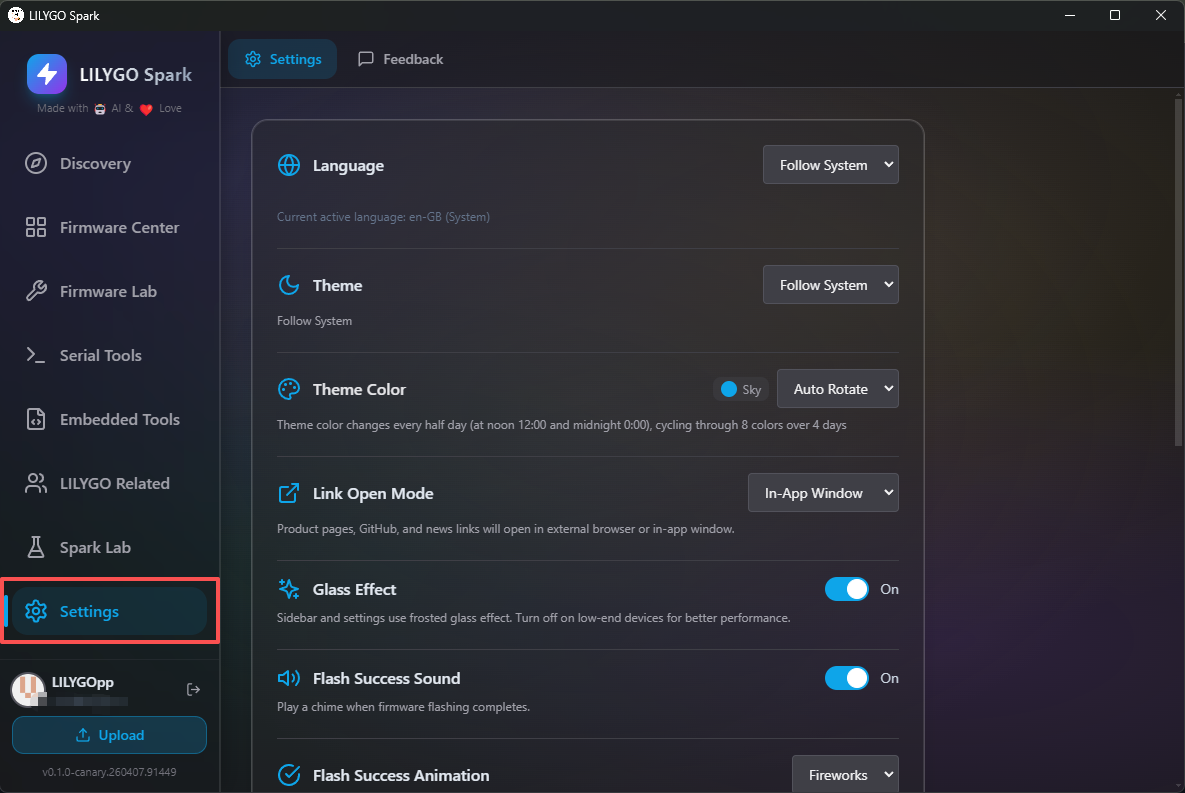Click the Discovery compass icon
1185x793 pixels.
pos(36,164)
